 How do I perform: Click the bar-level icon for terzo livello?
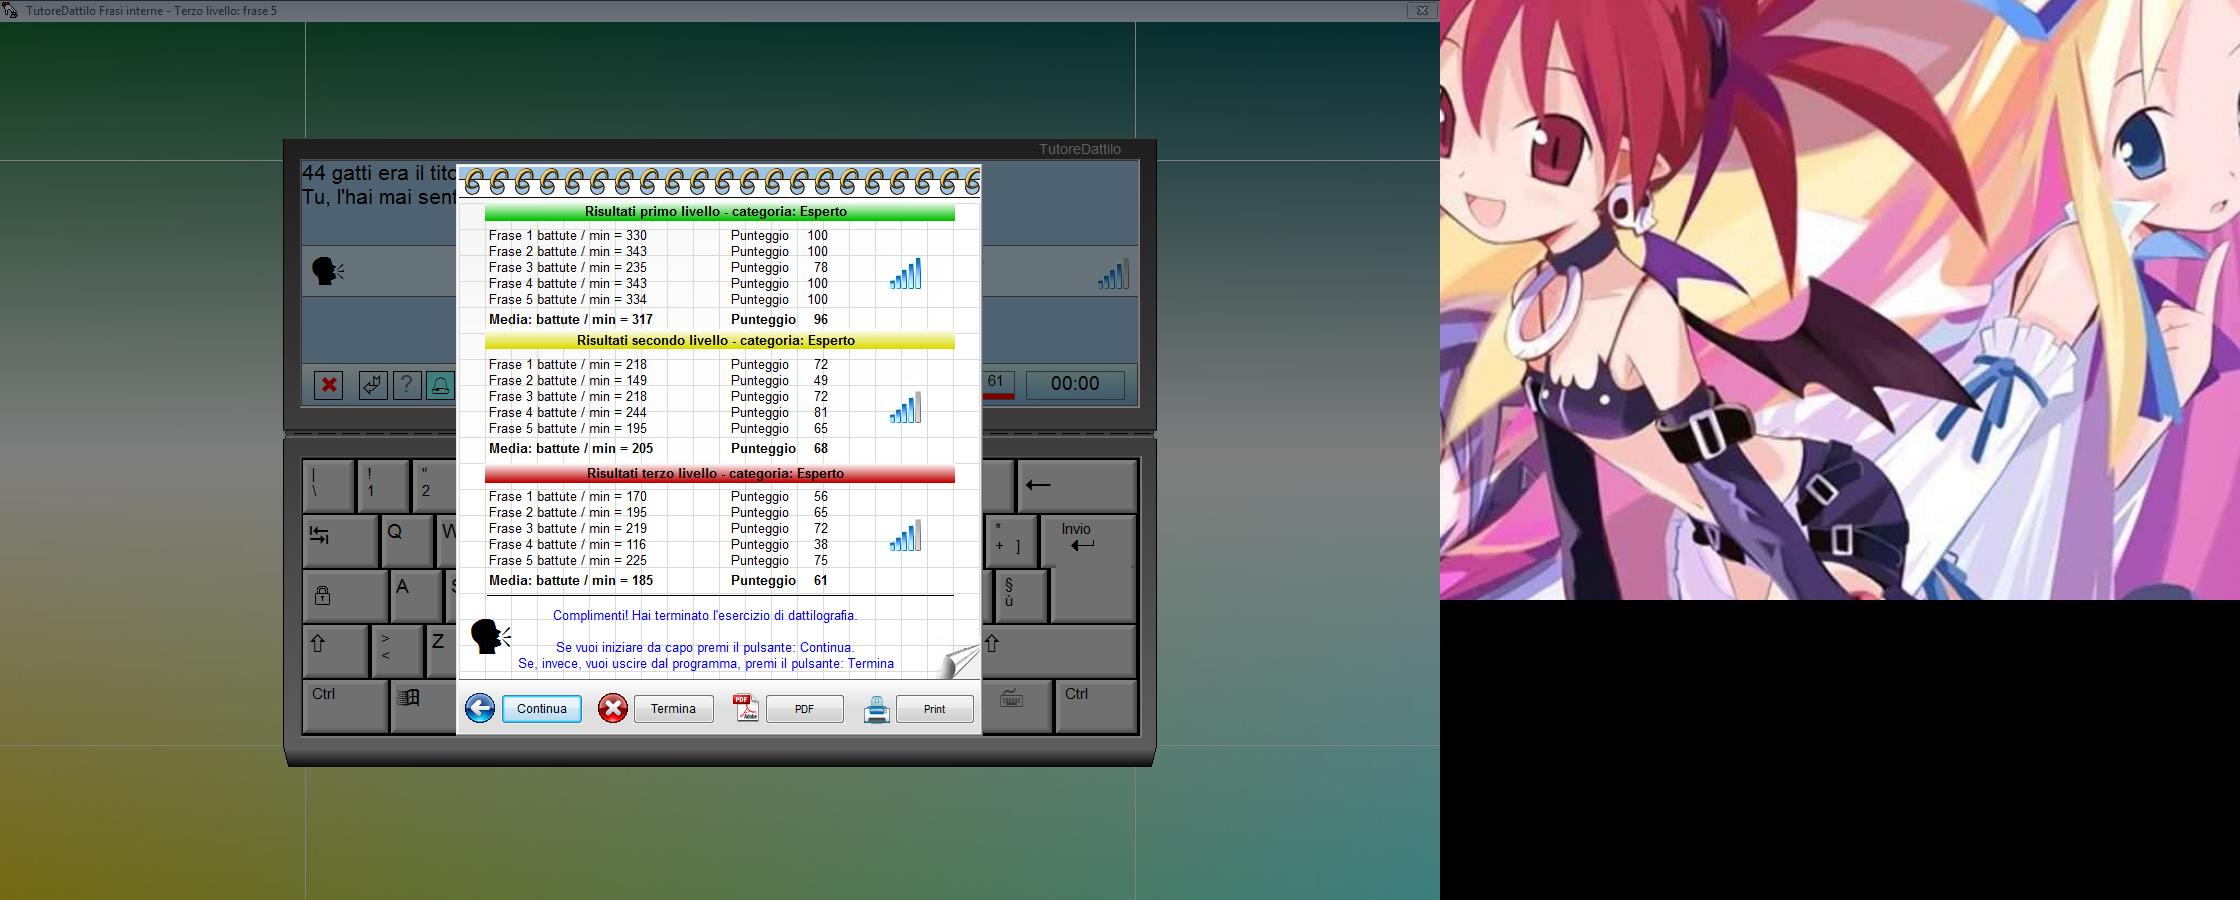(x=905, y=535)
